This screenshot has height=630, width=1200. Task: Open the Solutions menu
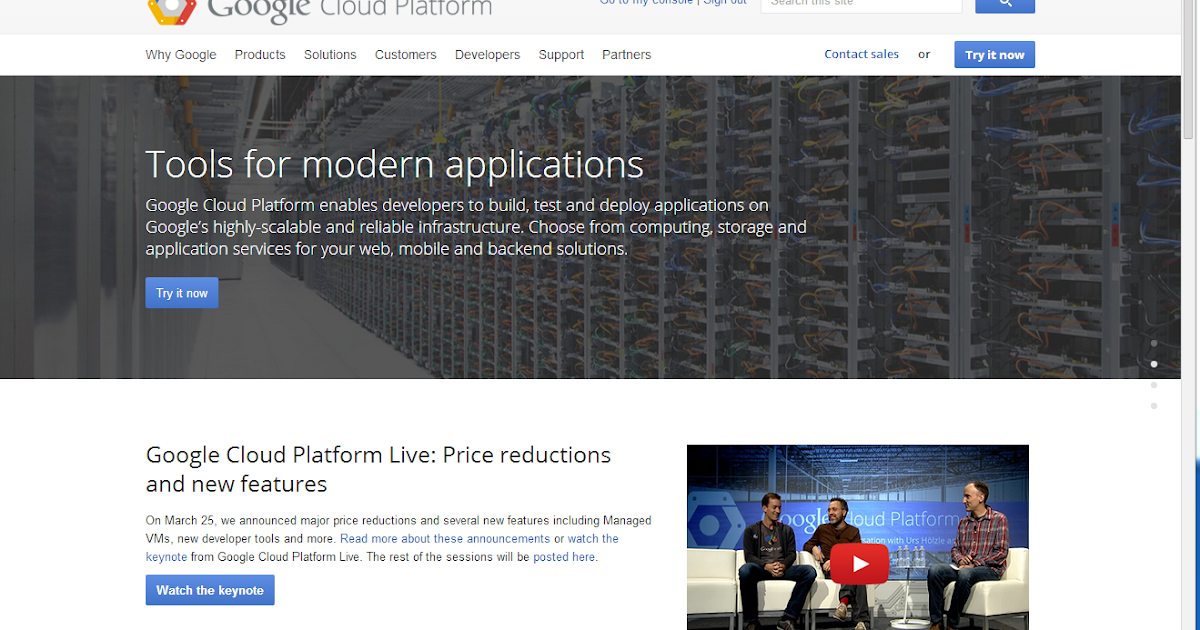click(x=330, y=55)
